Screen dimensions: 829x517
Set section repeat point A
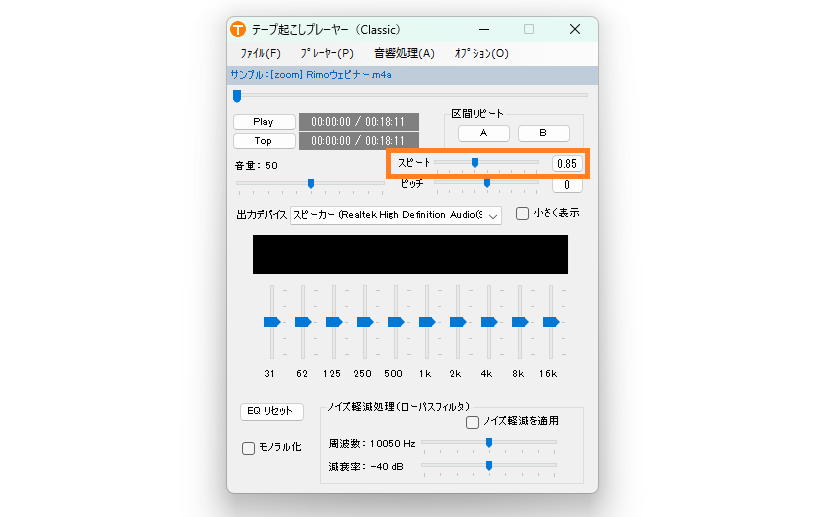(484, 133)
